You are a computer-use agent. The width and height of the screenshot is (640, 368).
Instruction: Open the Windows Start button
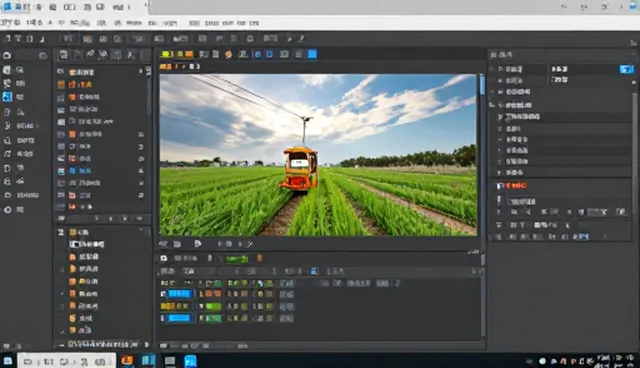(x=8, y=361)
